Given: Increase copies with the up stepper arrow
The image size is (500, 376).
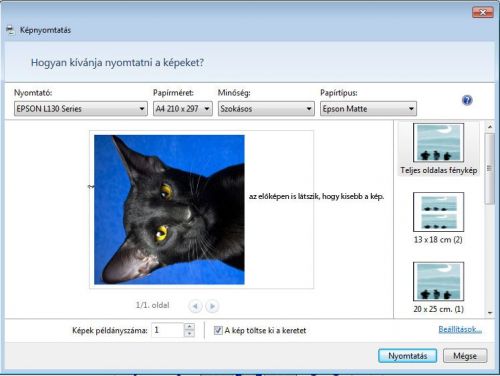Looking at the screenshot, I should [x=189, y=327].
